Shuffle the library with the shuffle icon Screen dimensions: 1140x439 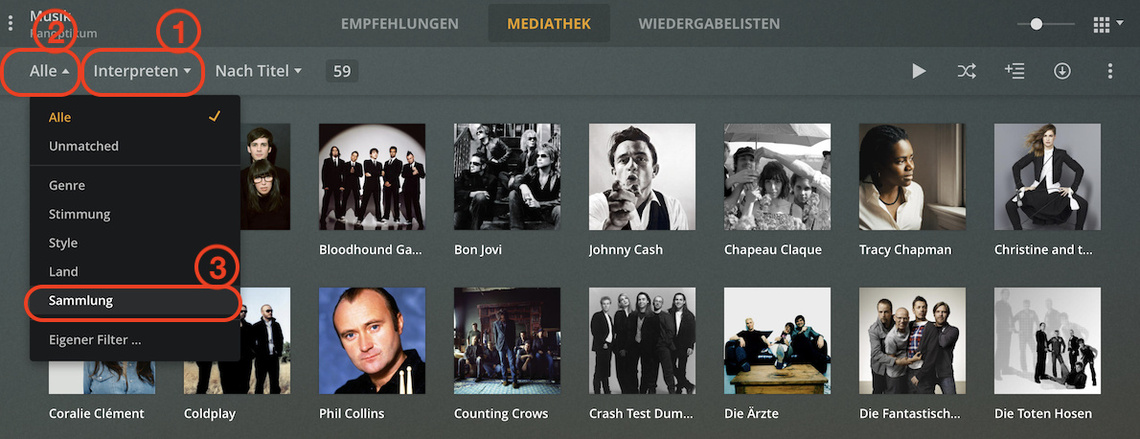pyautogui.click(x=966, y=71)
